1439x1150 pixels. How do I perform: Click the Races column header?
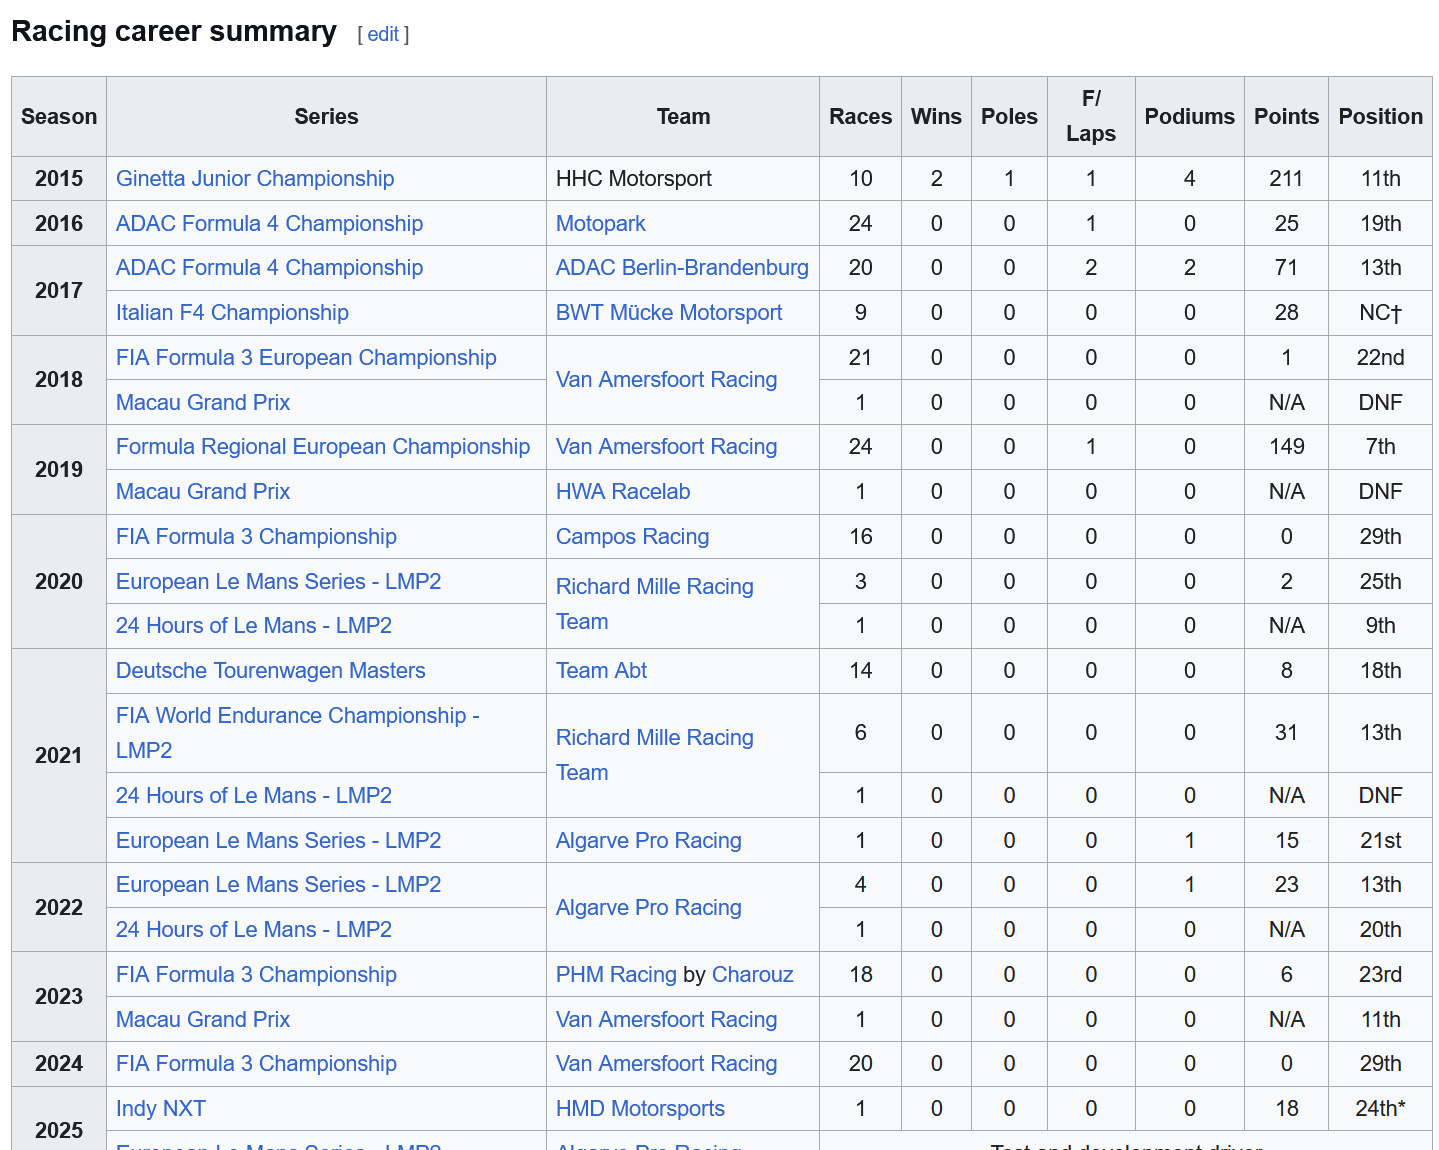pyautogui.click(x=860, y=116)
